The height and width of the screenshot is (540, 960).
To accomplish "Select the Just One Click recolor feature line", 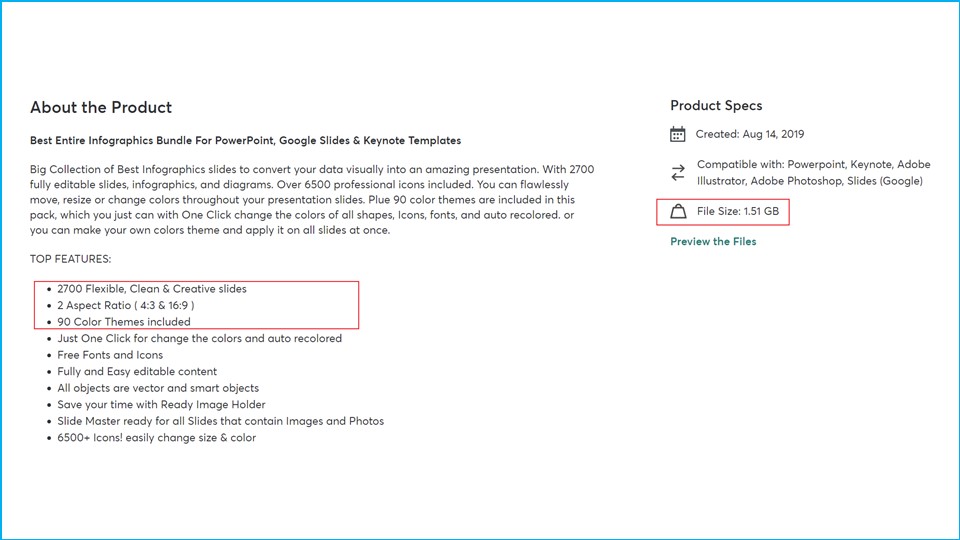I will coord(199,338).
